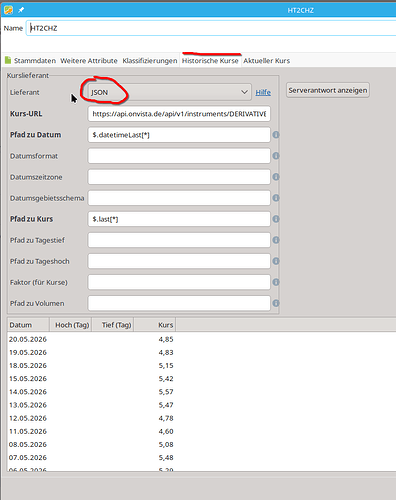
Task: Click the info icon next to Pfad zu Volumen
Action: pos(276,303)
